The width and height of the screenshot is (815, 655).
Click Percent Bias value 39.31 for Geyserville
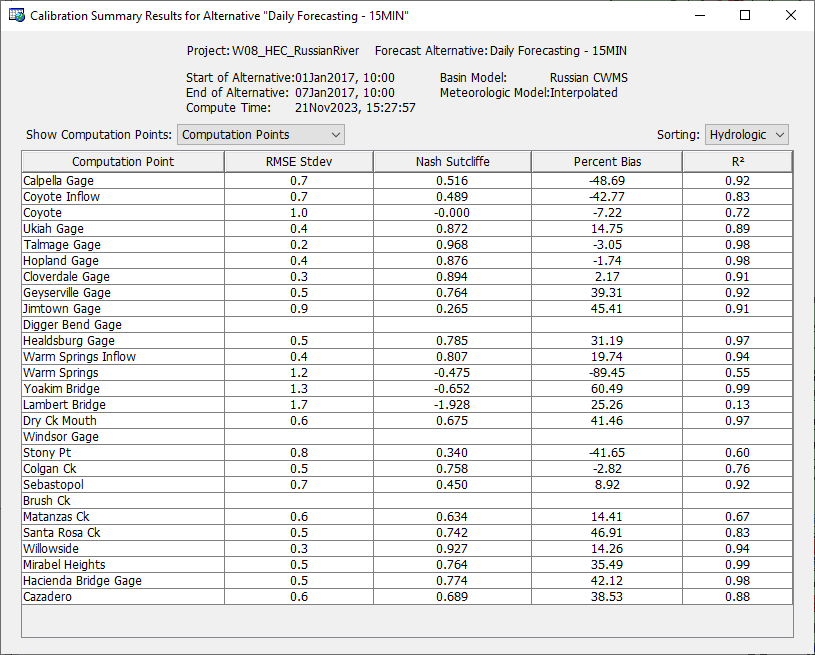pos(607,293)
